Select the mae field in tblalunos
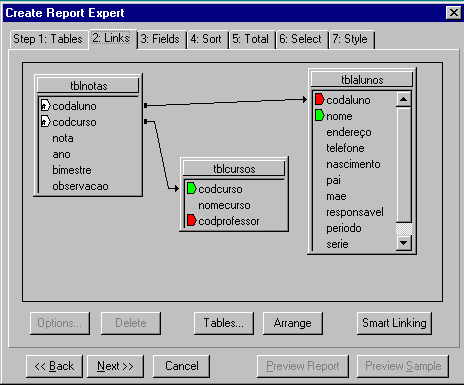This screenshot has width=464, height=385. point(336,196)
